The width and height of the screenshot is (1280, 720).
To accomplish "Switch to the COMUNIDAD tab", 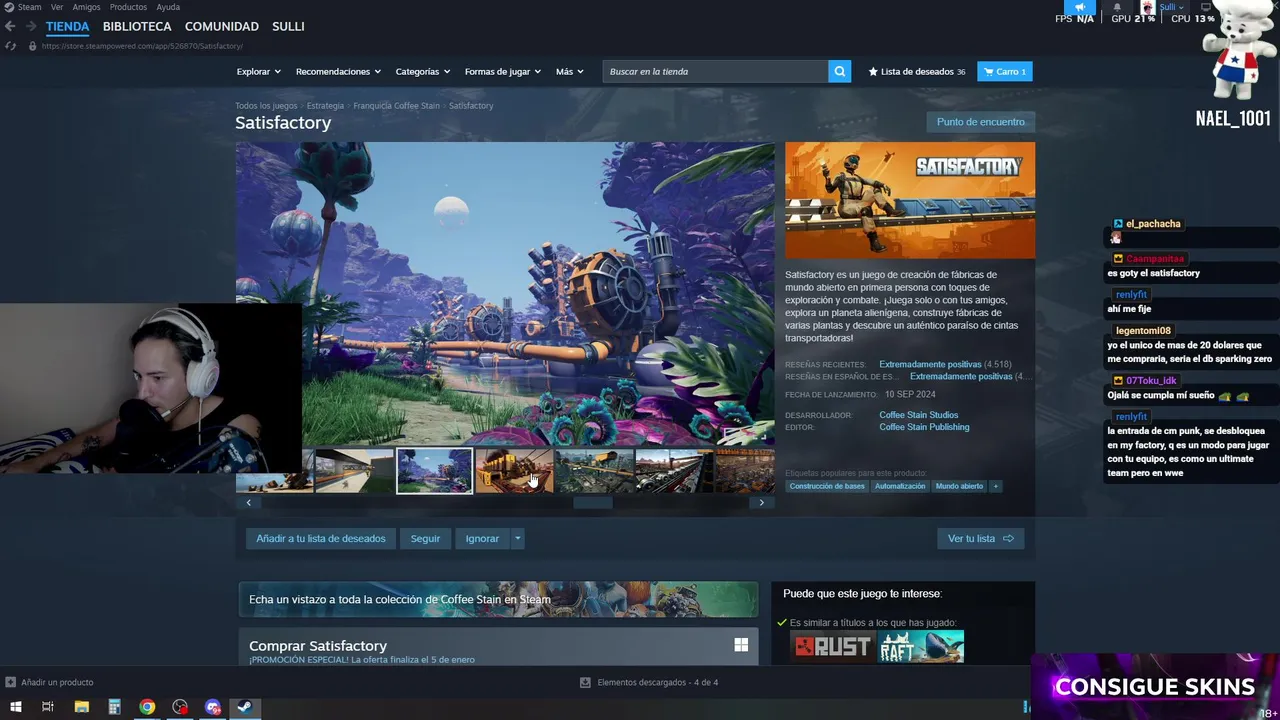I will [222, 26].
